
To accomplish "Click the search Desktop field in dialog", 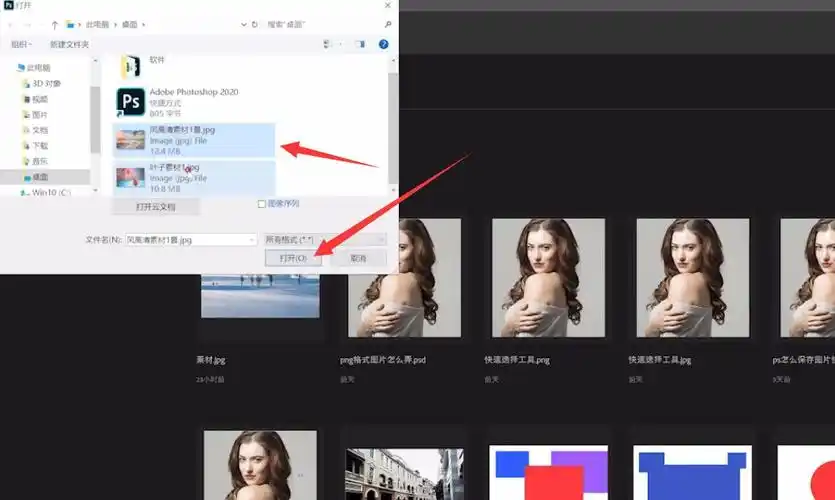I will point(322,24).
